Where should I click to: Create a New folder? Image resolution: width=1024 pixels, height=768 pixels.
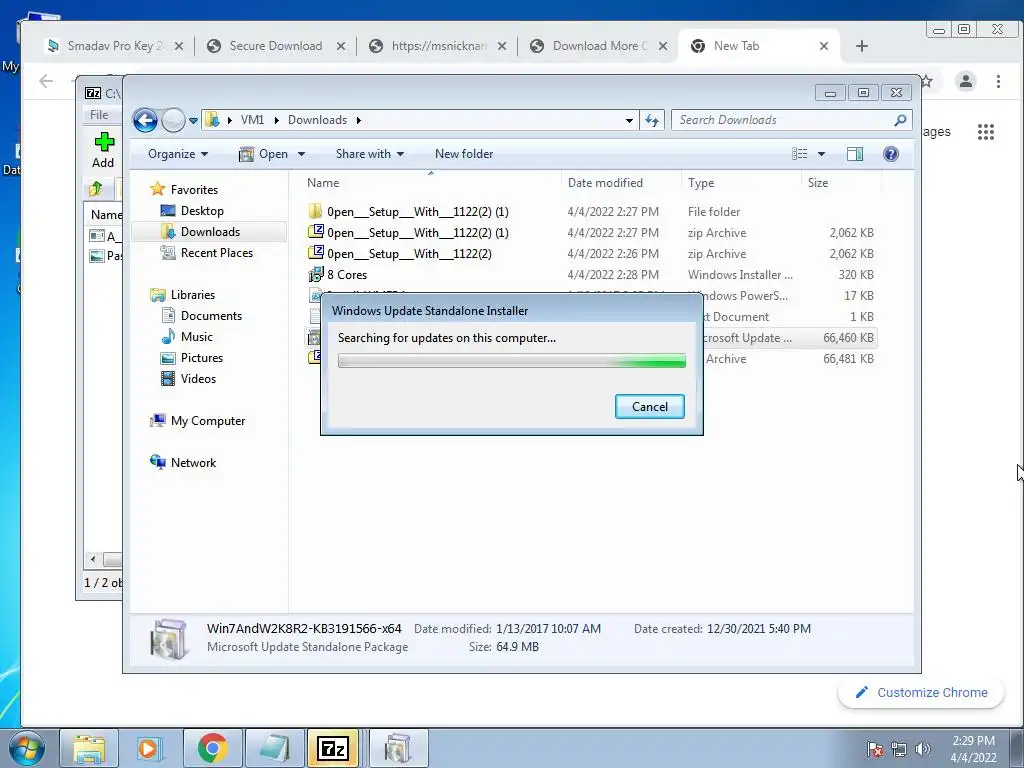click(x=464, y=154)
